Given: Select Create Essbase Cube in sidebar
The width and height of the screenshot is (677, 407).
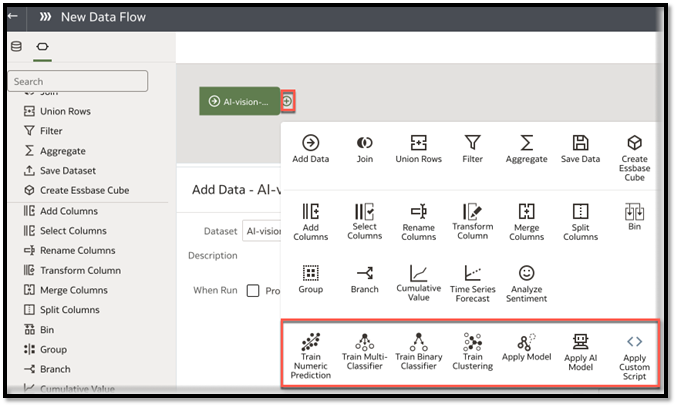Looking at the screenshot, I should [76, 190].
